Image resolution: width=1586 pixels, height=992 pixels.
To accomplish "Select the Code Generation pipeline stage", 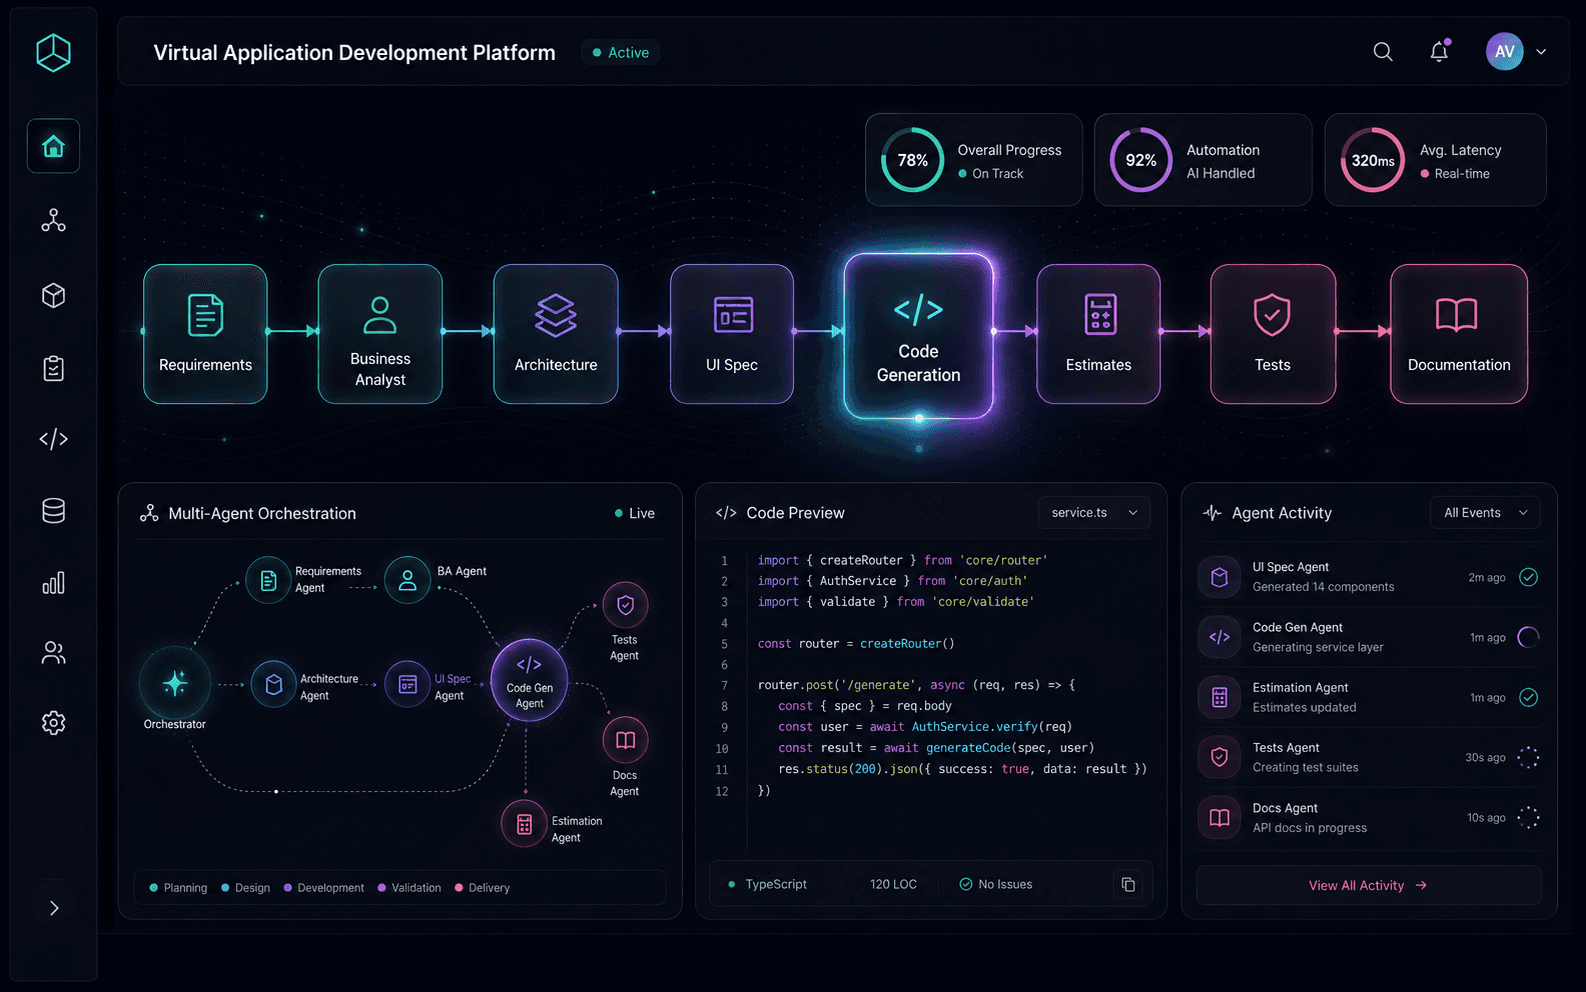I will [918, 335].
